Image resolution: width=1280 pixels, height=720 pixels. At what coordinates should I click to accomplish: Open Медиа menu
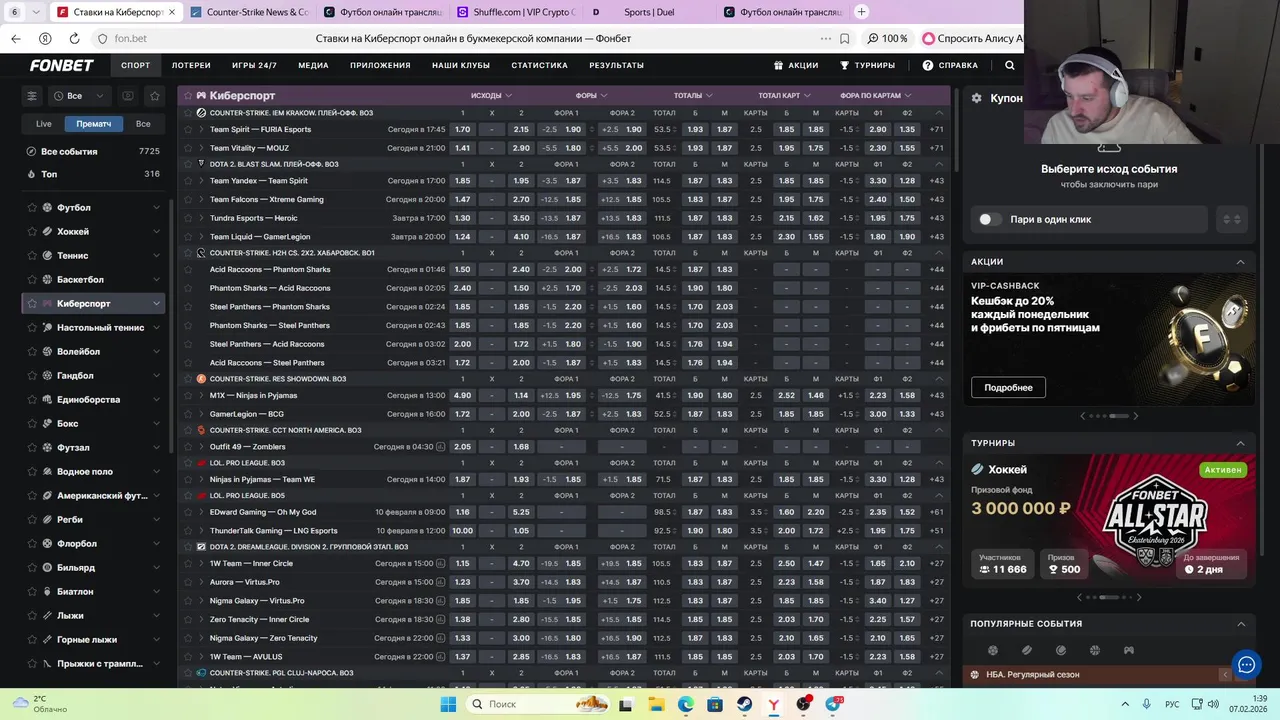point(313,65)
